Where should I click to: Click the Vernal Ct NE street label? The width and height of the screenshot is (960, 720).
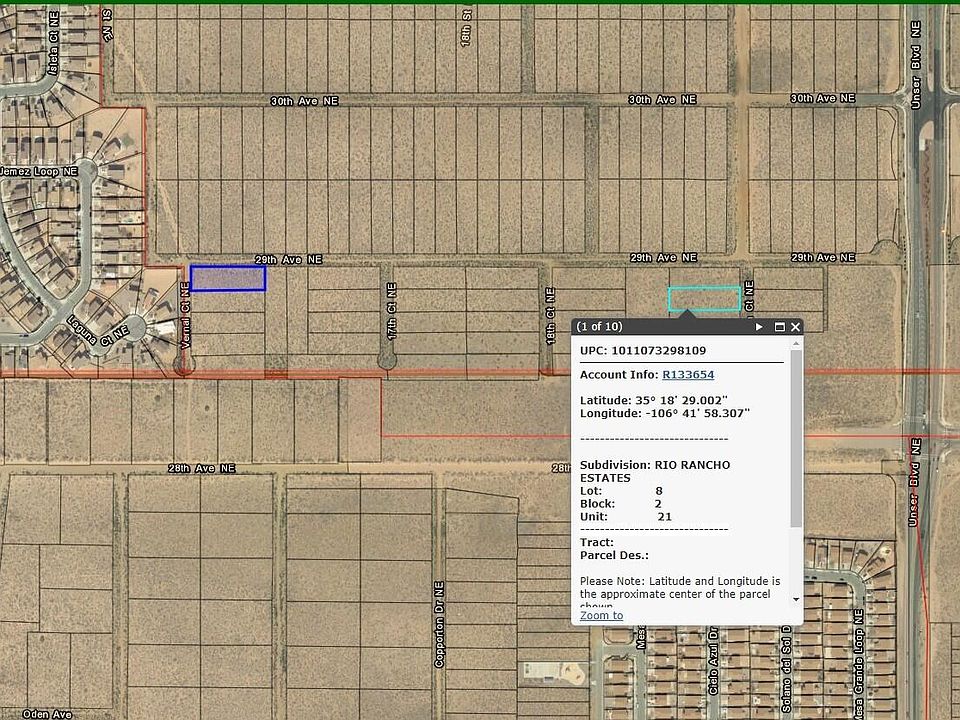coord(184,315)
